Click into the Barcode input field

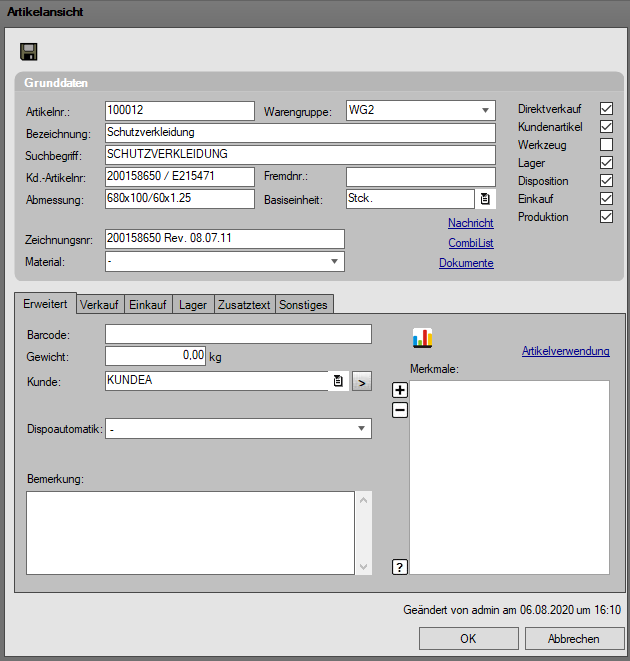point(238,334)
